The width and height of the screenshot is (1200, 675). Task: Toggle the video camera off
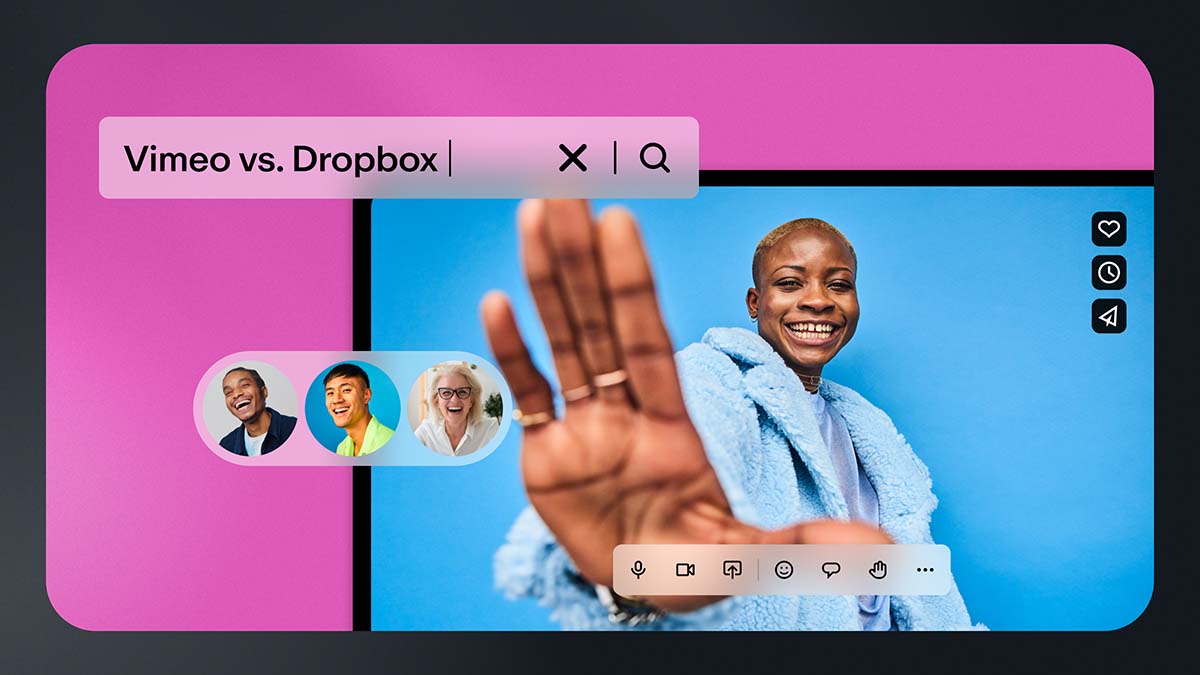(x=685, y=570)
